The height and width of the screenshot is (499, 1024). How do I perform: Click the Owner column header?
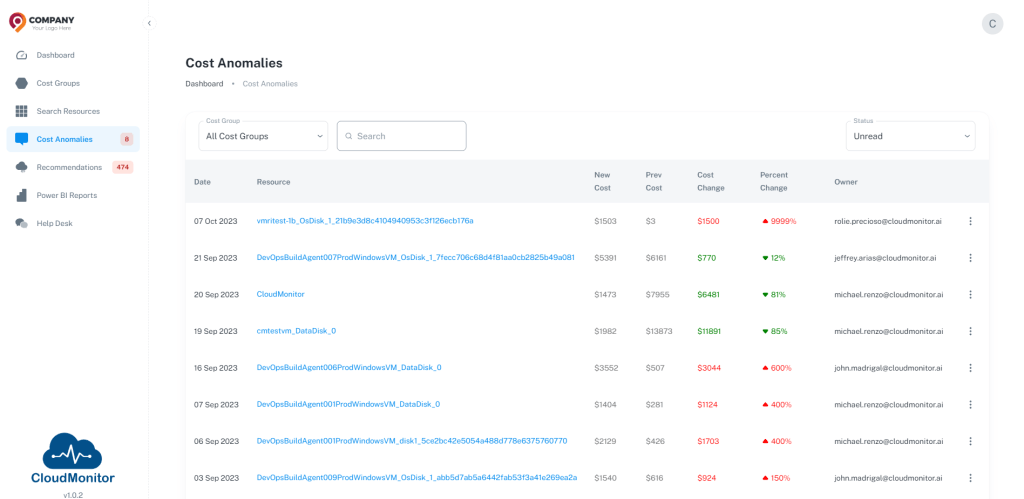pos(846,182)
